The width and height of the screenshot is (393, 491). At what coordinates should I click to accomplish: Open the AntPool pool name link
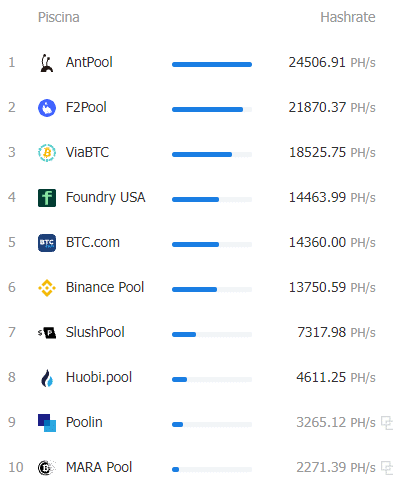click(89, 62)
